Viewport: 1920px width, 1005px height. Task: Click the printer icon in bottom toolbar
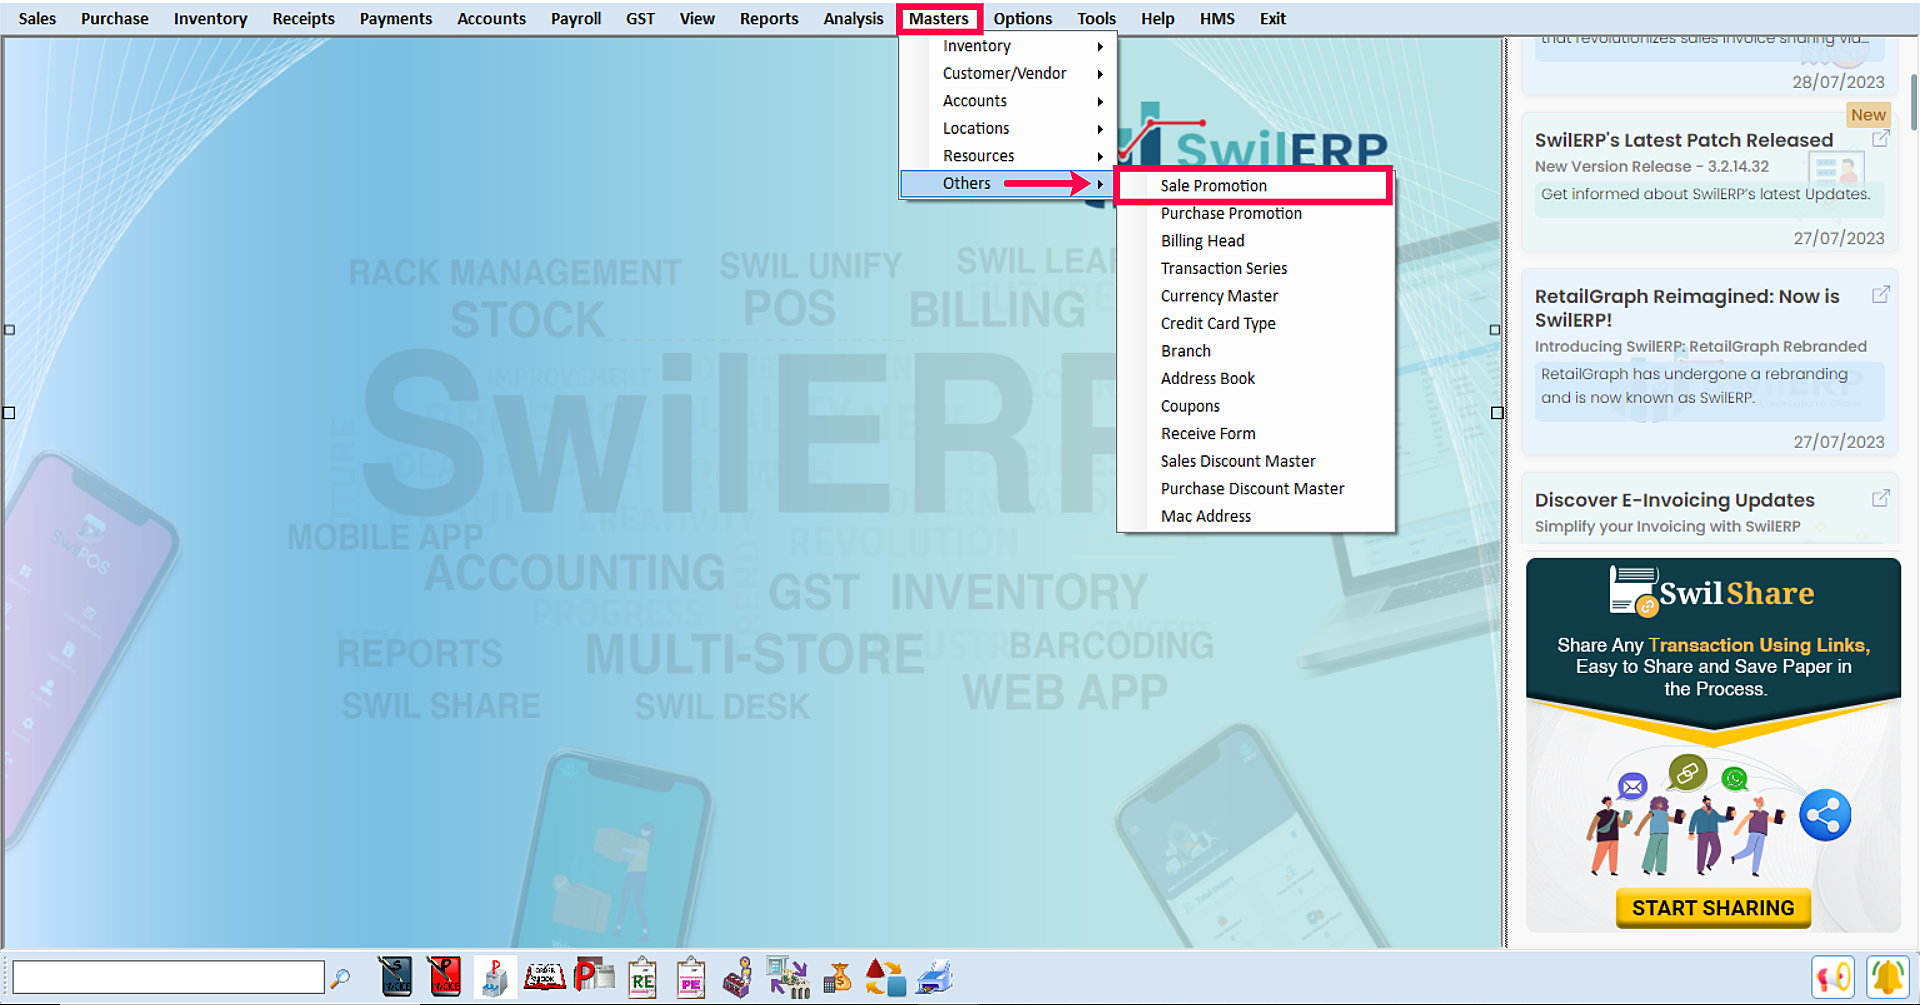934,977
